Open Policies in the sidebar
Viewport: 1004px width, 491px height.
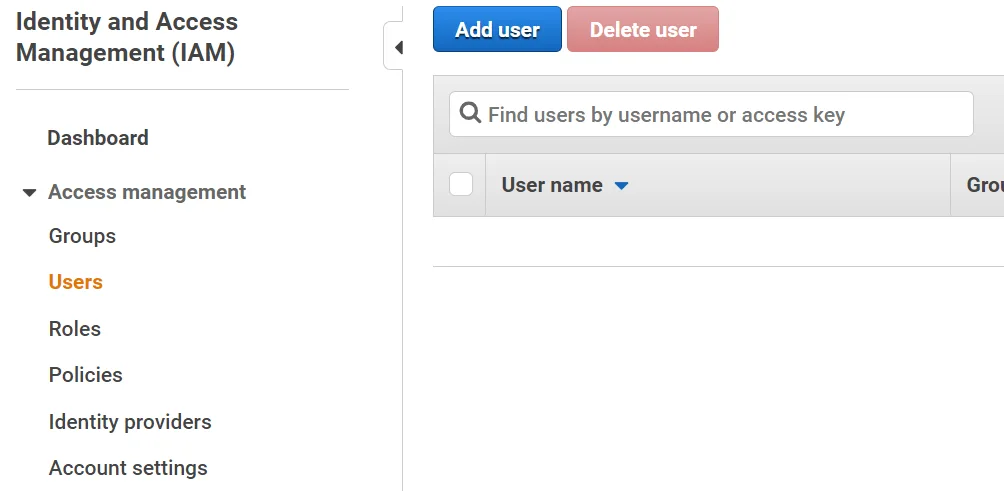pyautogui.click(x=85, y=374)
